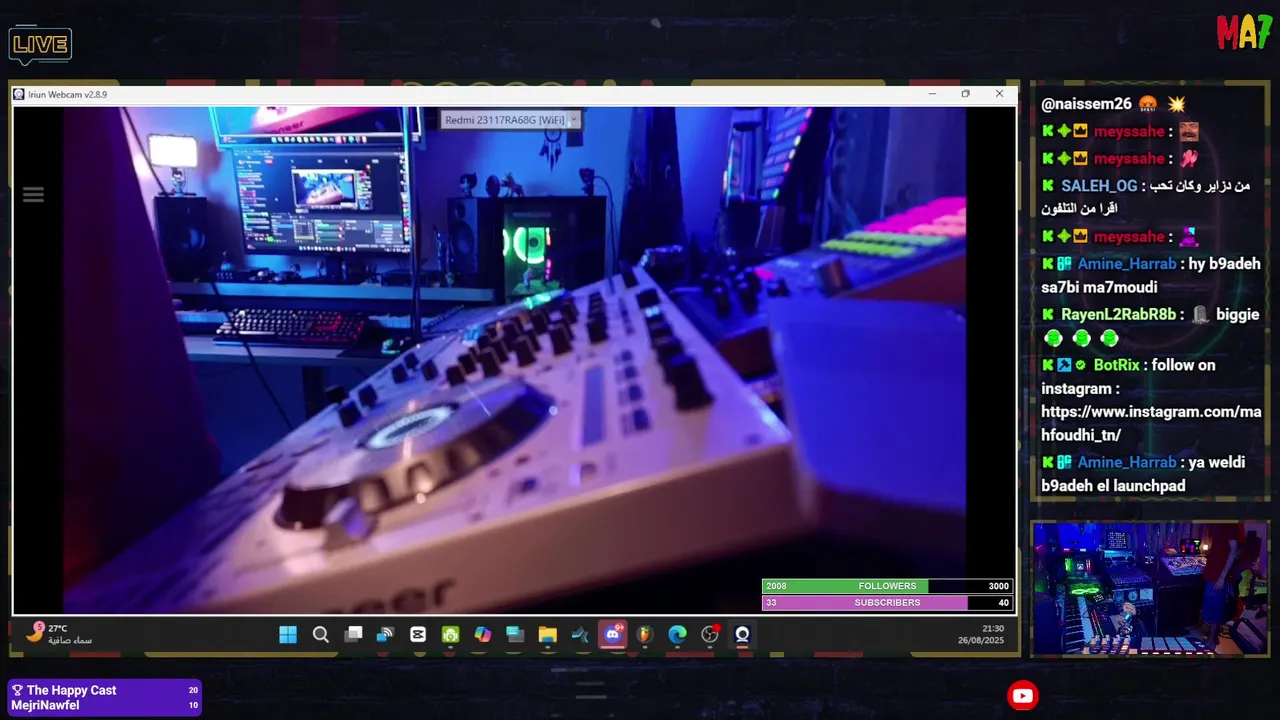Open the Windows Start menu

288,634
